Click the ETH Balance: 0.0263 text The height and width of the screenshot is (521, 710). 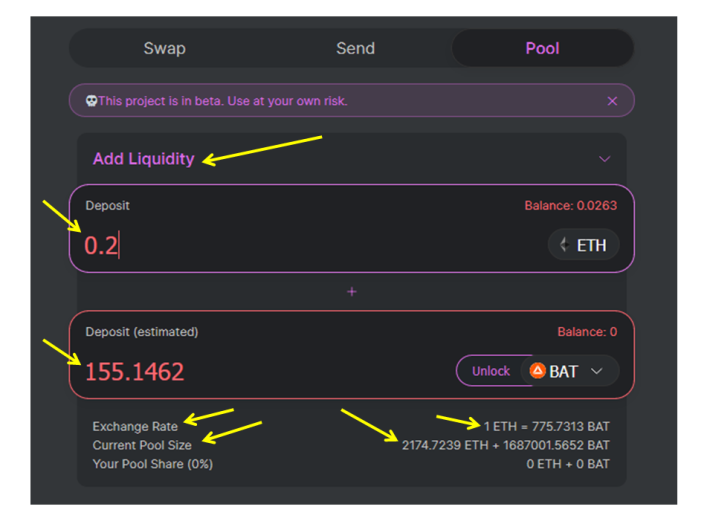(571, 206)
